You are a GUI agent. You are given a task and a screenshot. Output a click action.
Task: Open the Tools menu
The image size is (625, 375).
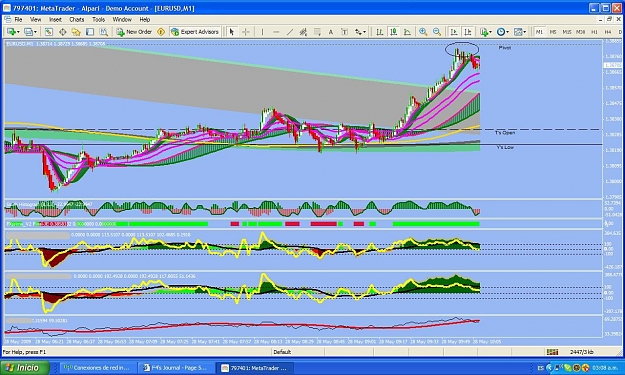pyautogui.click(x=98, y=19)
